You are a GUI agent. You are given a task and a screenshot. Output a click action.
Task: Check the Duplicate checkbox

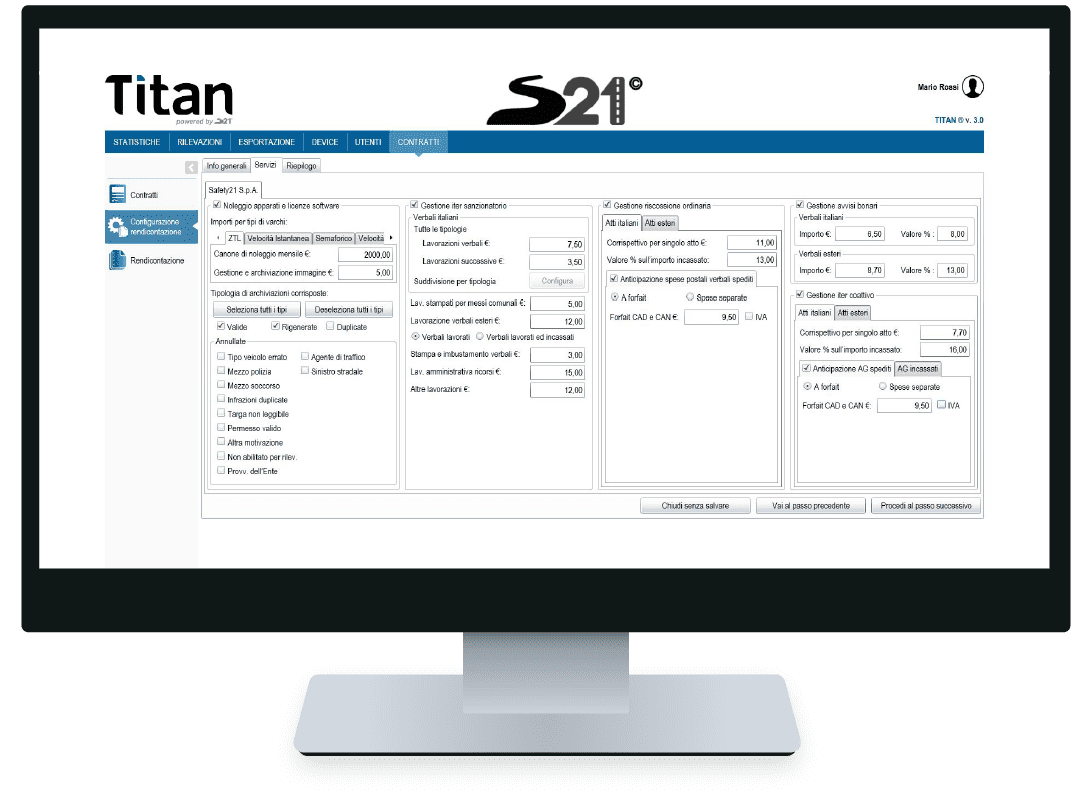pyautogui.click(x=330, y=326)
